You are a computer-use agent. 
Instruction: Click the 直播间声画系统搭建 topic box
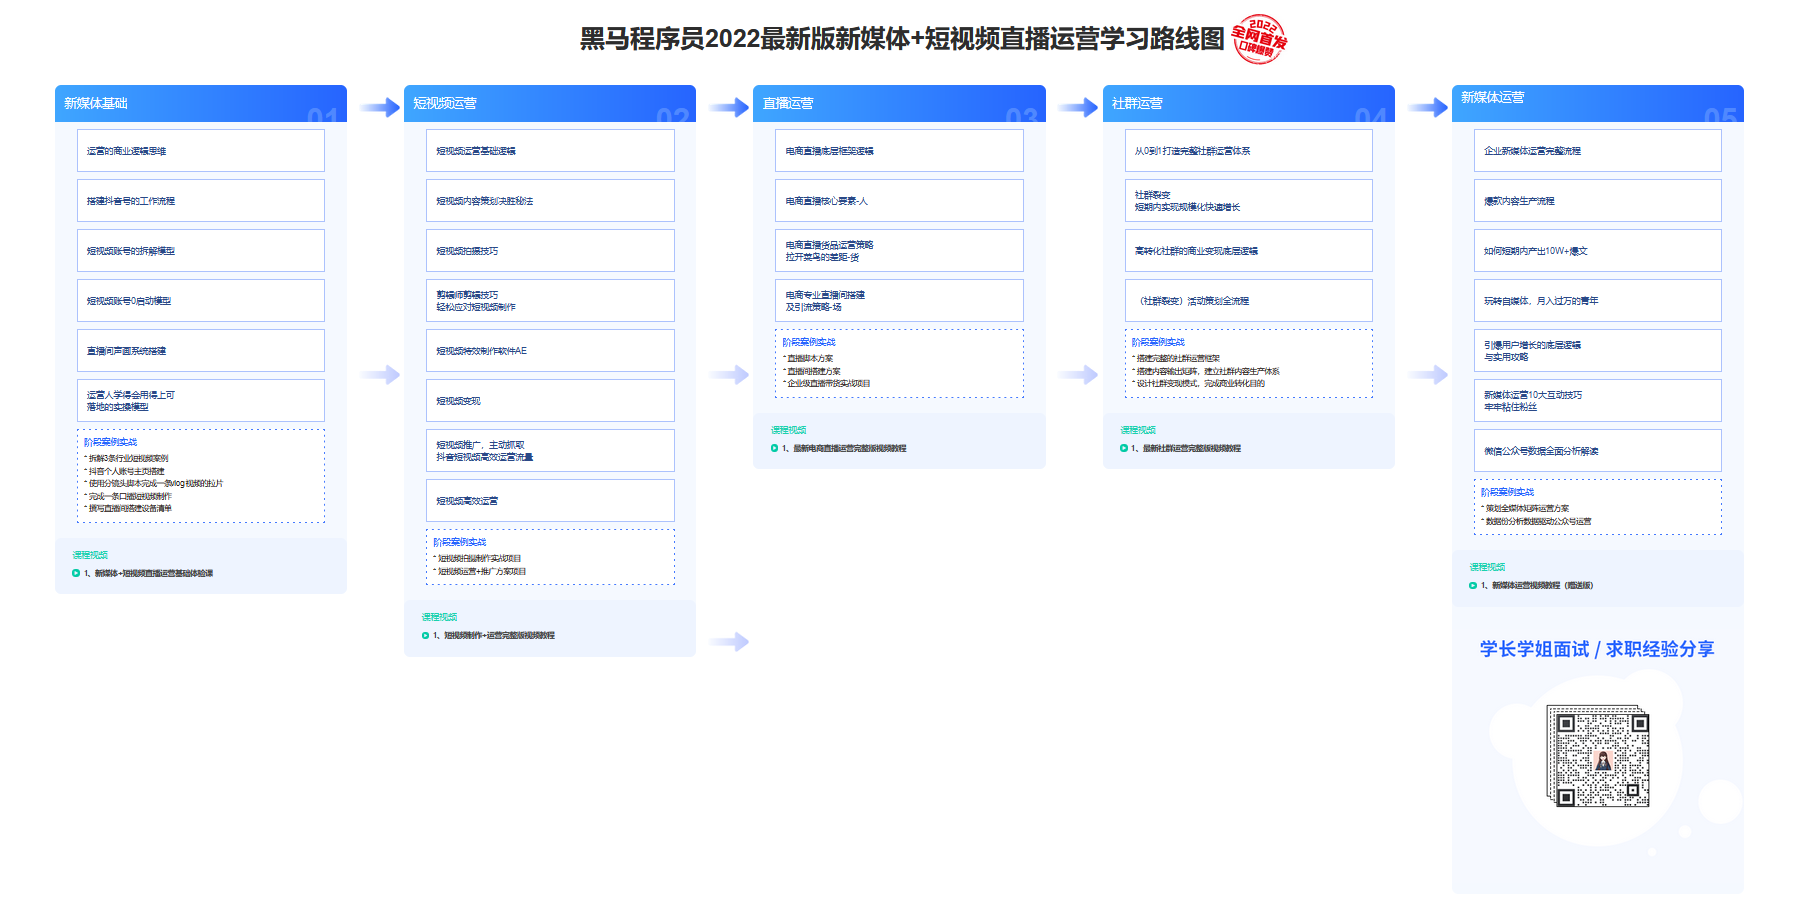click(x=201, y=351)
